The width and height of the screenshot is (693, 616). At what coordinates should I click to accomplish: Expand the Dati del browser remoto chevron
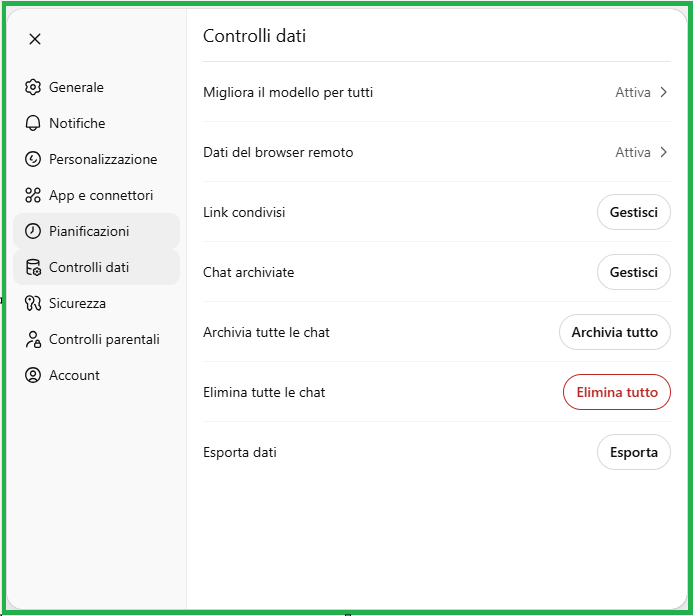[663, 152]
